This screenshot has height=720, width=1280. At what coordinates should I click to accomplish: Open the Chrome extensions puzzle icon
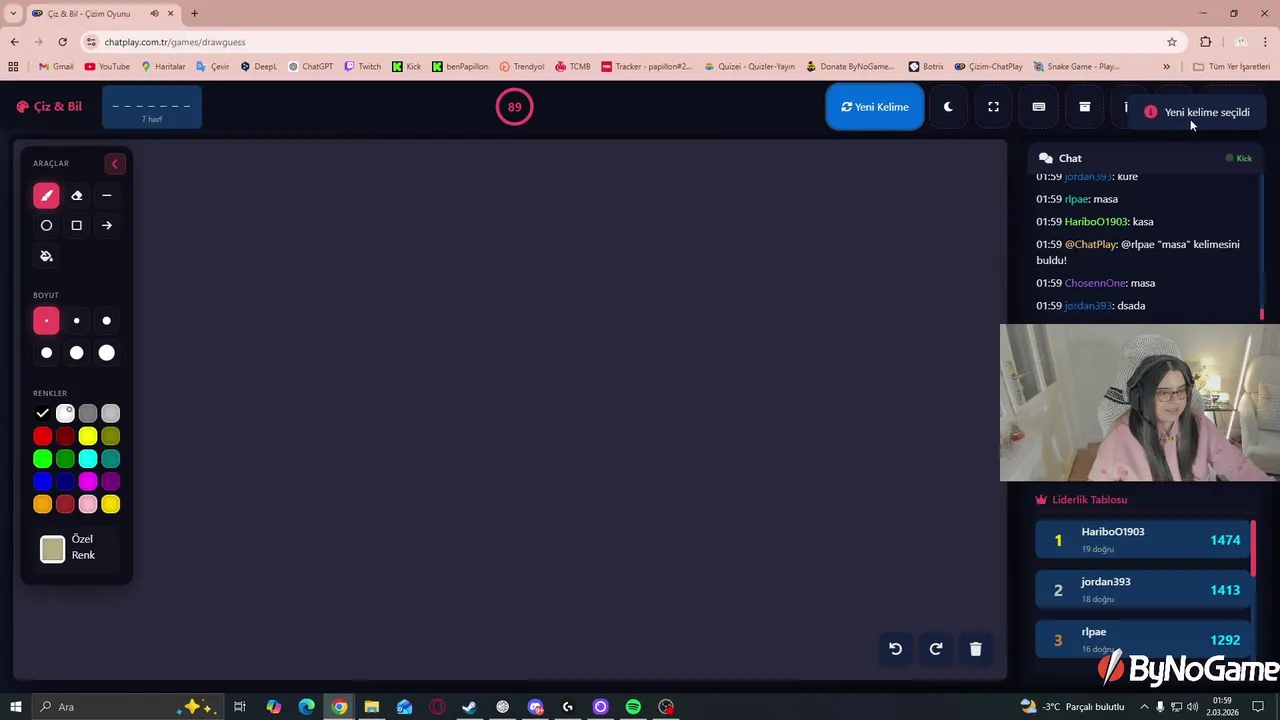tap(1205, 42)
